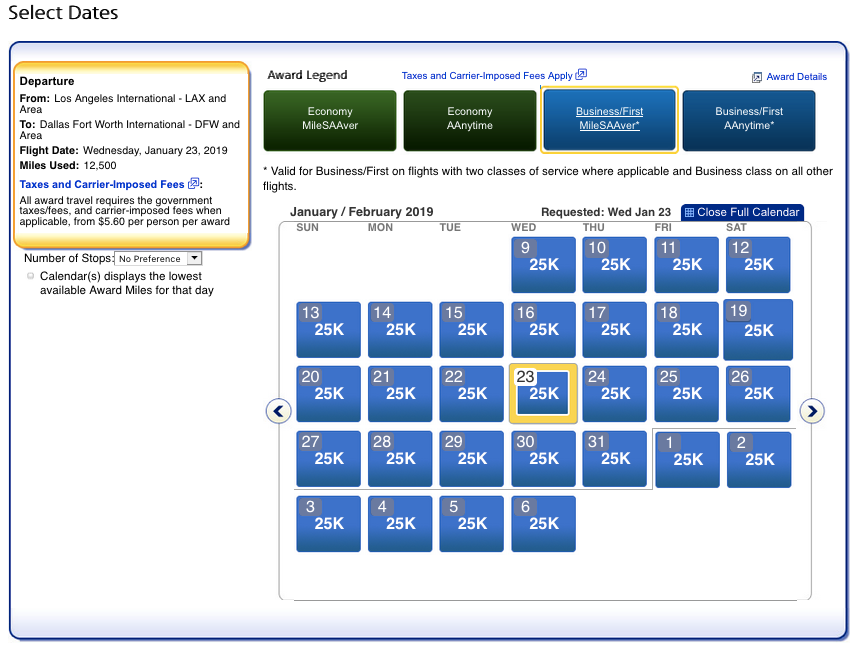Click the calendar grid icon on Close button
Image resolution: width=861 pixels, height=650 pixels.
(689, 212)
